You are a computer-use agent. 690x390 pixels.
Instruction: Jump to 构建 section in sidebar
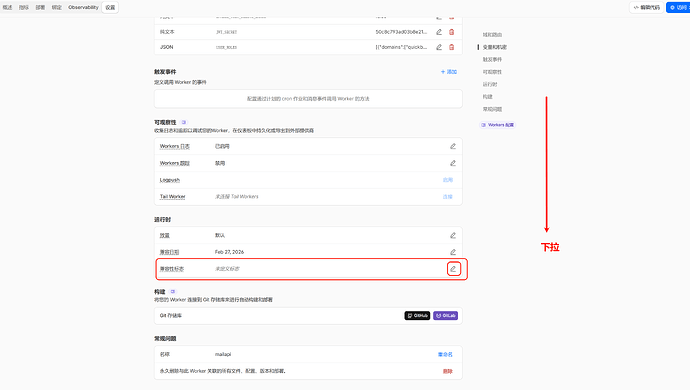(x=488, y=96)
